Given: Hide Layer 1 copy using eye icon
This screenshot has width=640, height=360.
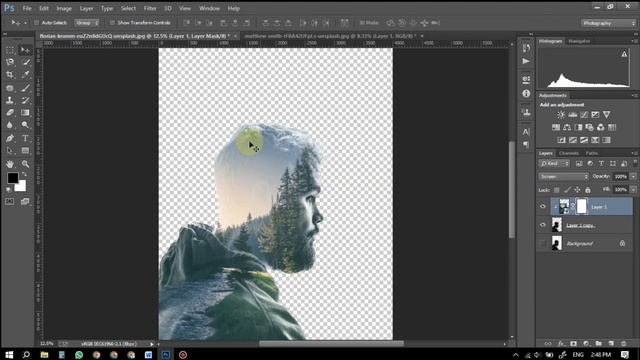Looking at the screenshot, I should [x=543, y=225].
